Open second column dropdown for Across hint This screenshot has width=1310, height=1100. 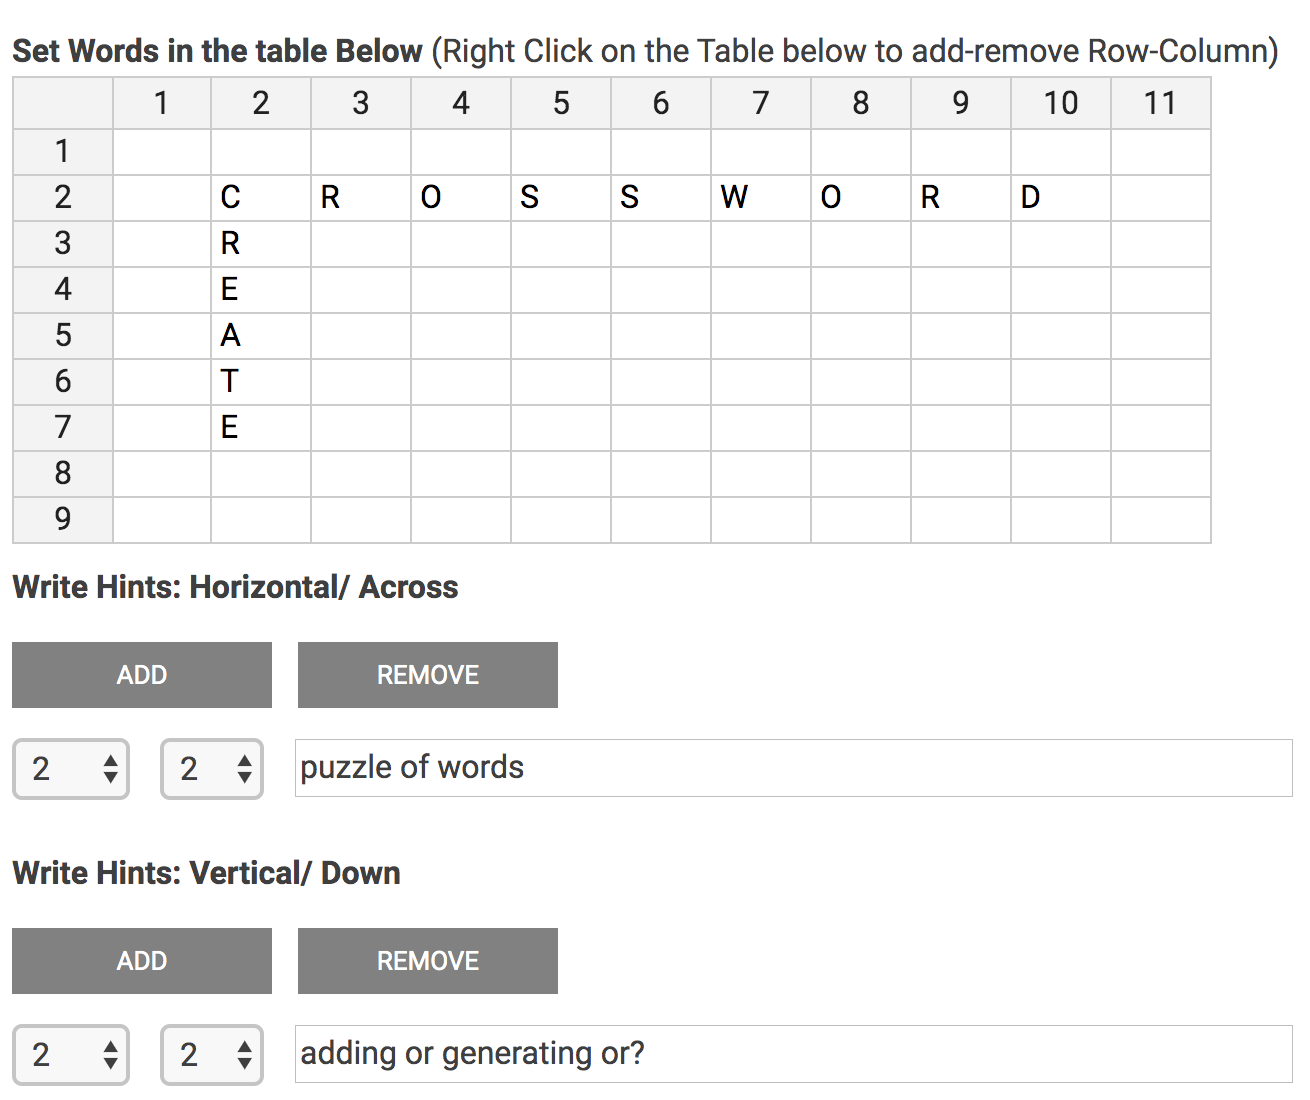click(212, 769)
